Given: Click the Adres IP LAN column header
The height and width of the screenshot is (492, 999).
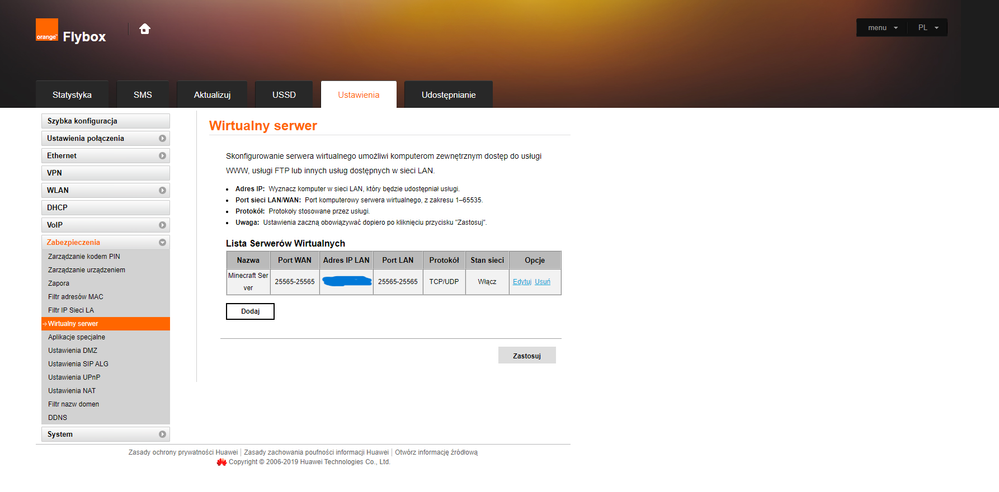Looking at the screenshot, I should pos(346,260).
